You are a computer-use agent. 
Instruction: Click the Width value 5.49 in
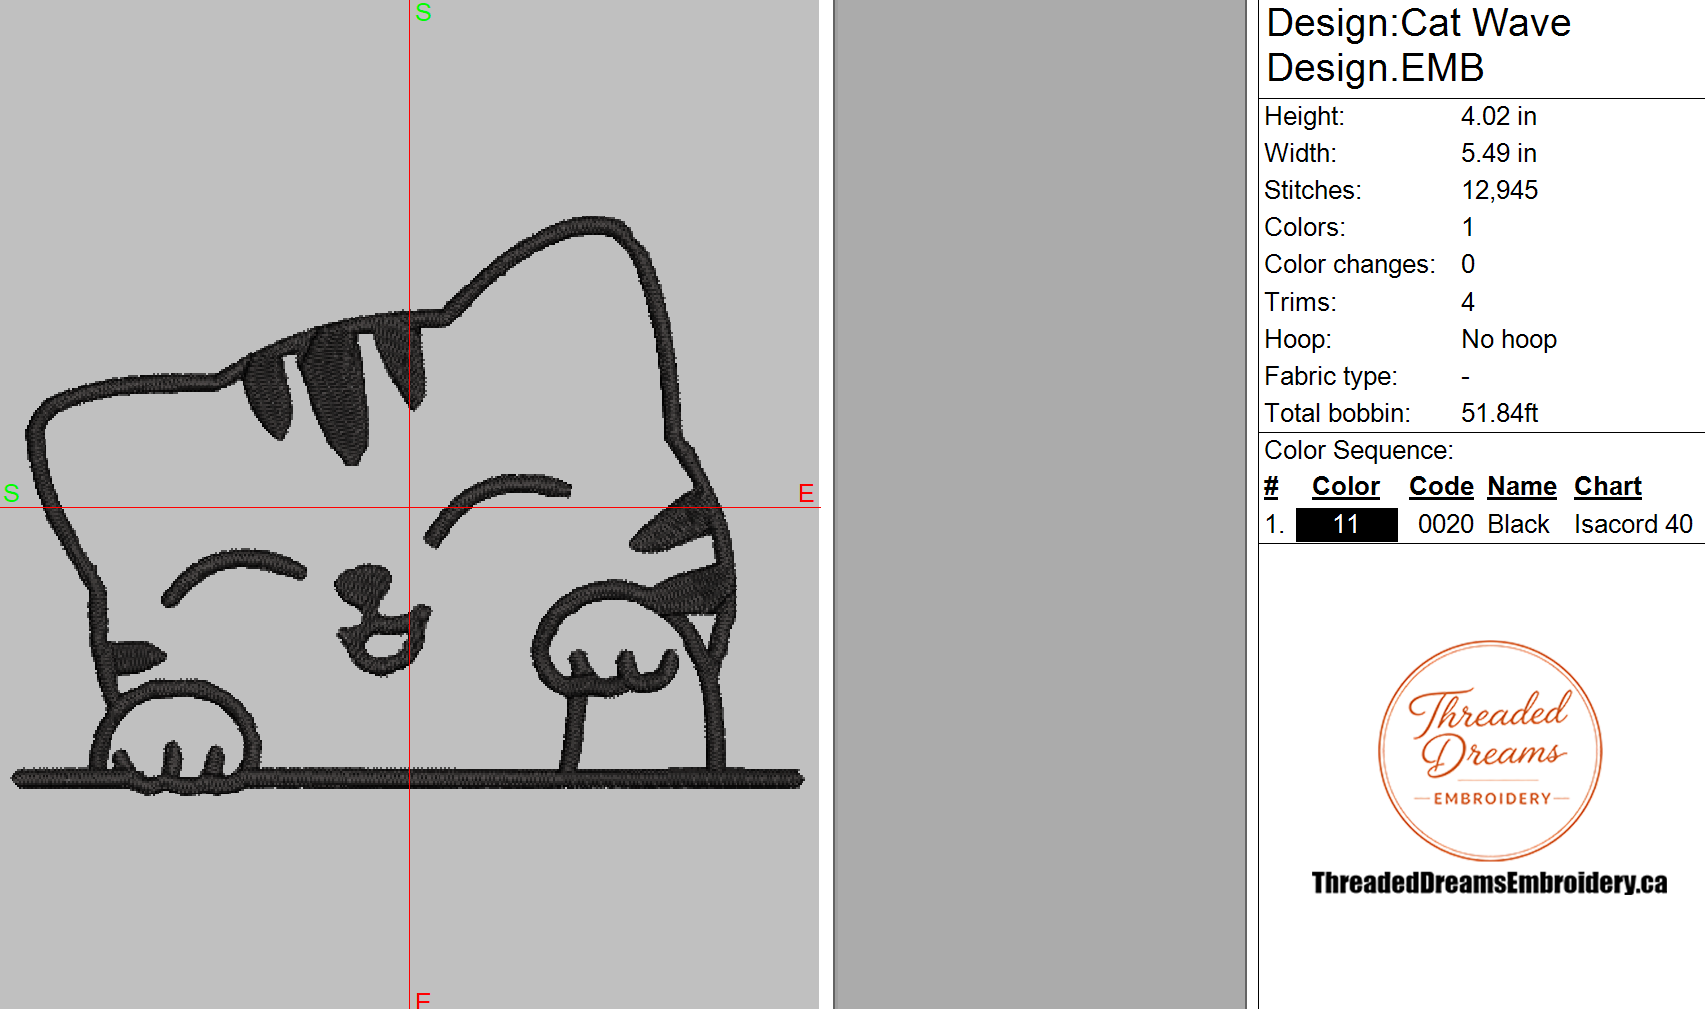click(1498, 154)
